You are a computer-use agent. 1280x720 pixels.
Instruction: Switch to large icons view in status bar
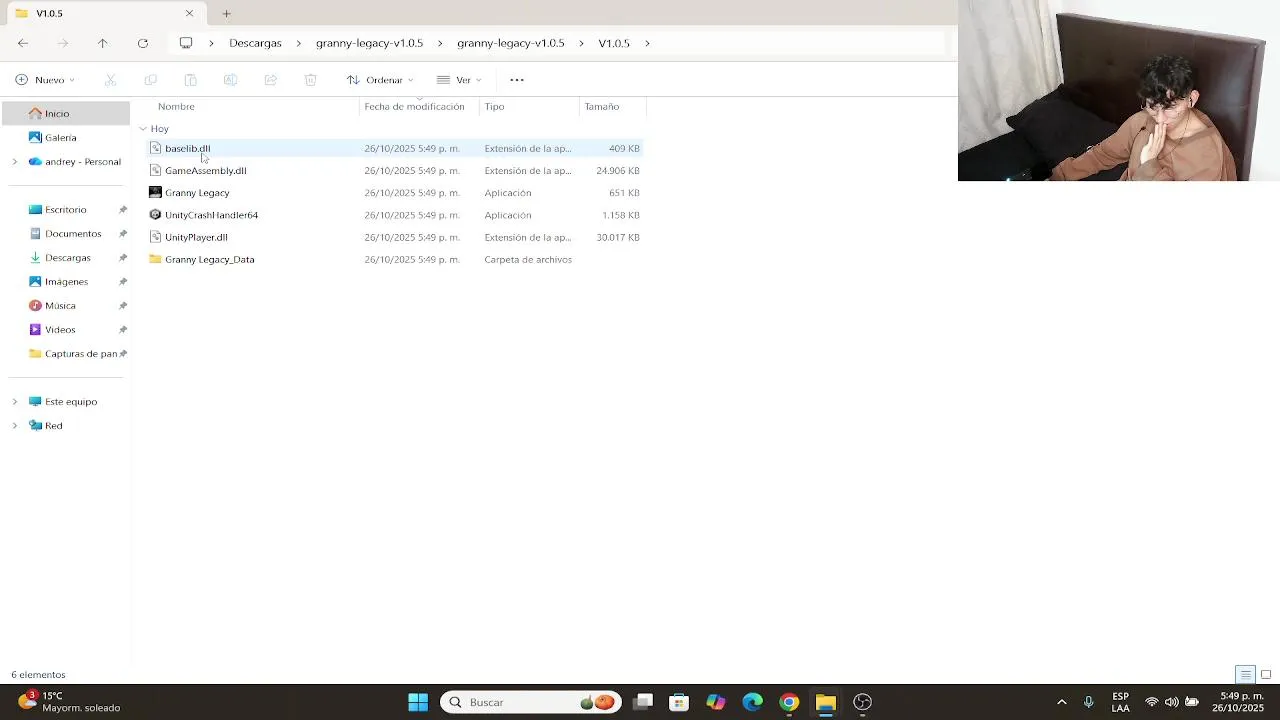point(1266,675)
